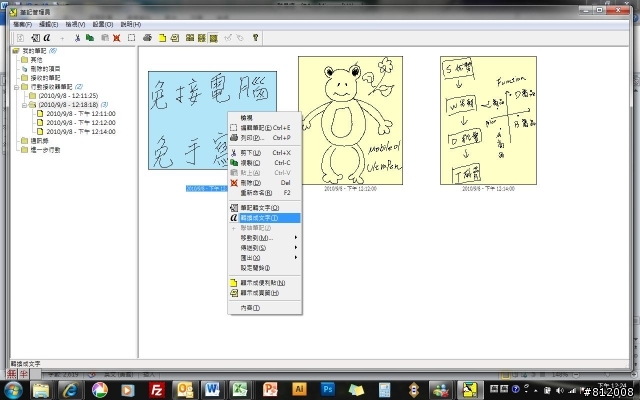Click the square edit-note icon in toolbar
Viewport: 640px width, 400px height.
coord(131,38)
